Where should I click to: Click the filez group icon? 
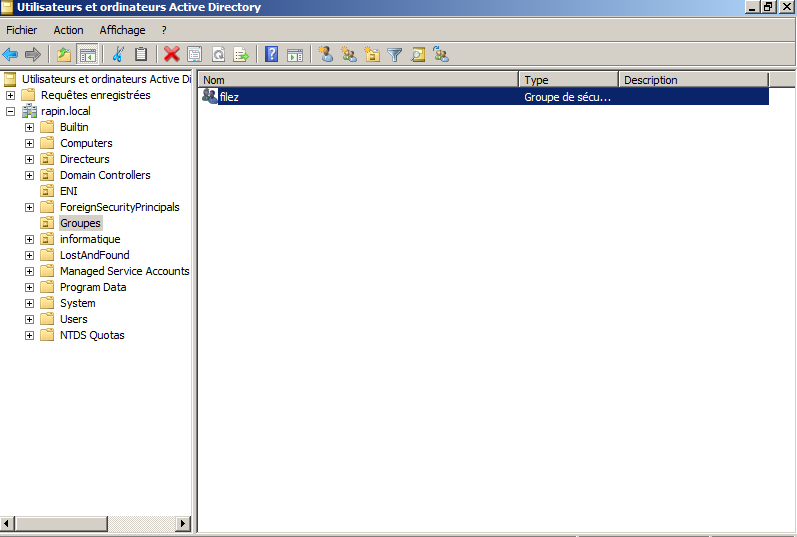pyautogui.click(x=209, y=96)
